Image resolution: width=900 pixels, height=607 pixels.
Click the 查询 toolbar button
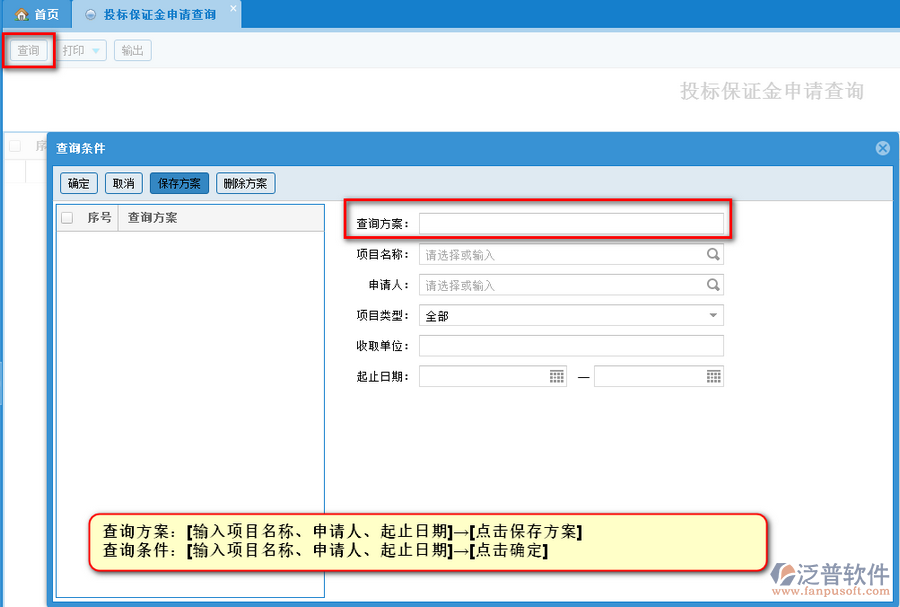pyautogui.click(x=29, y=50)
